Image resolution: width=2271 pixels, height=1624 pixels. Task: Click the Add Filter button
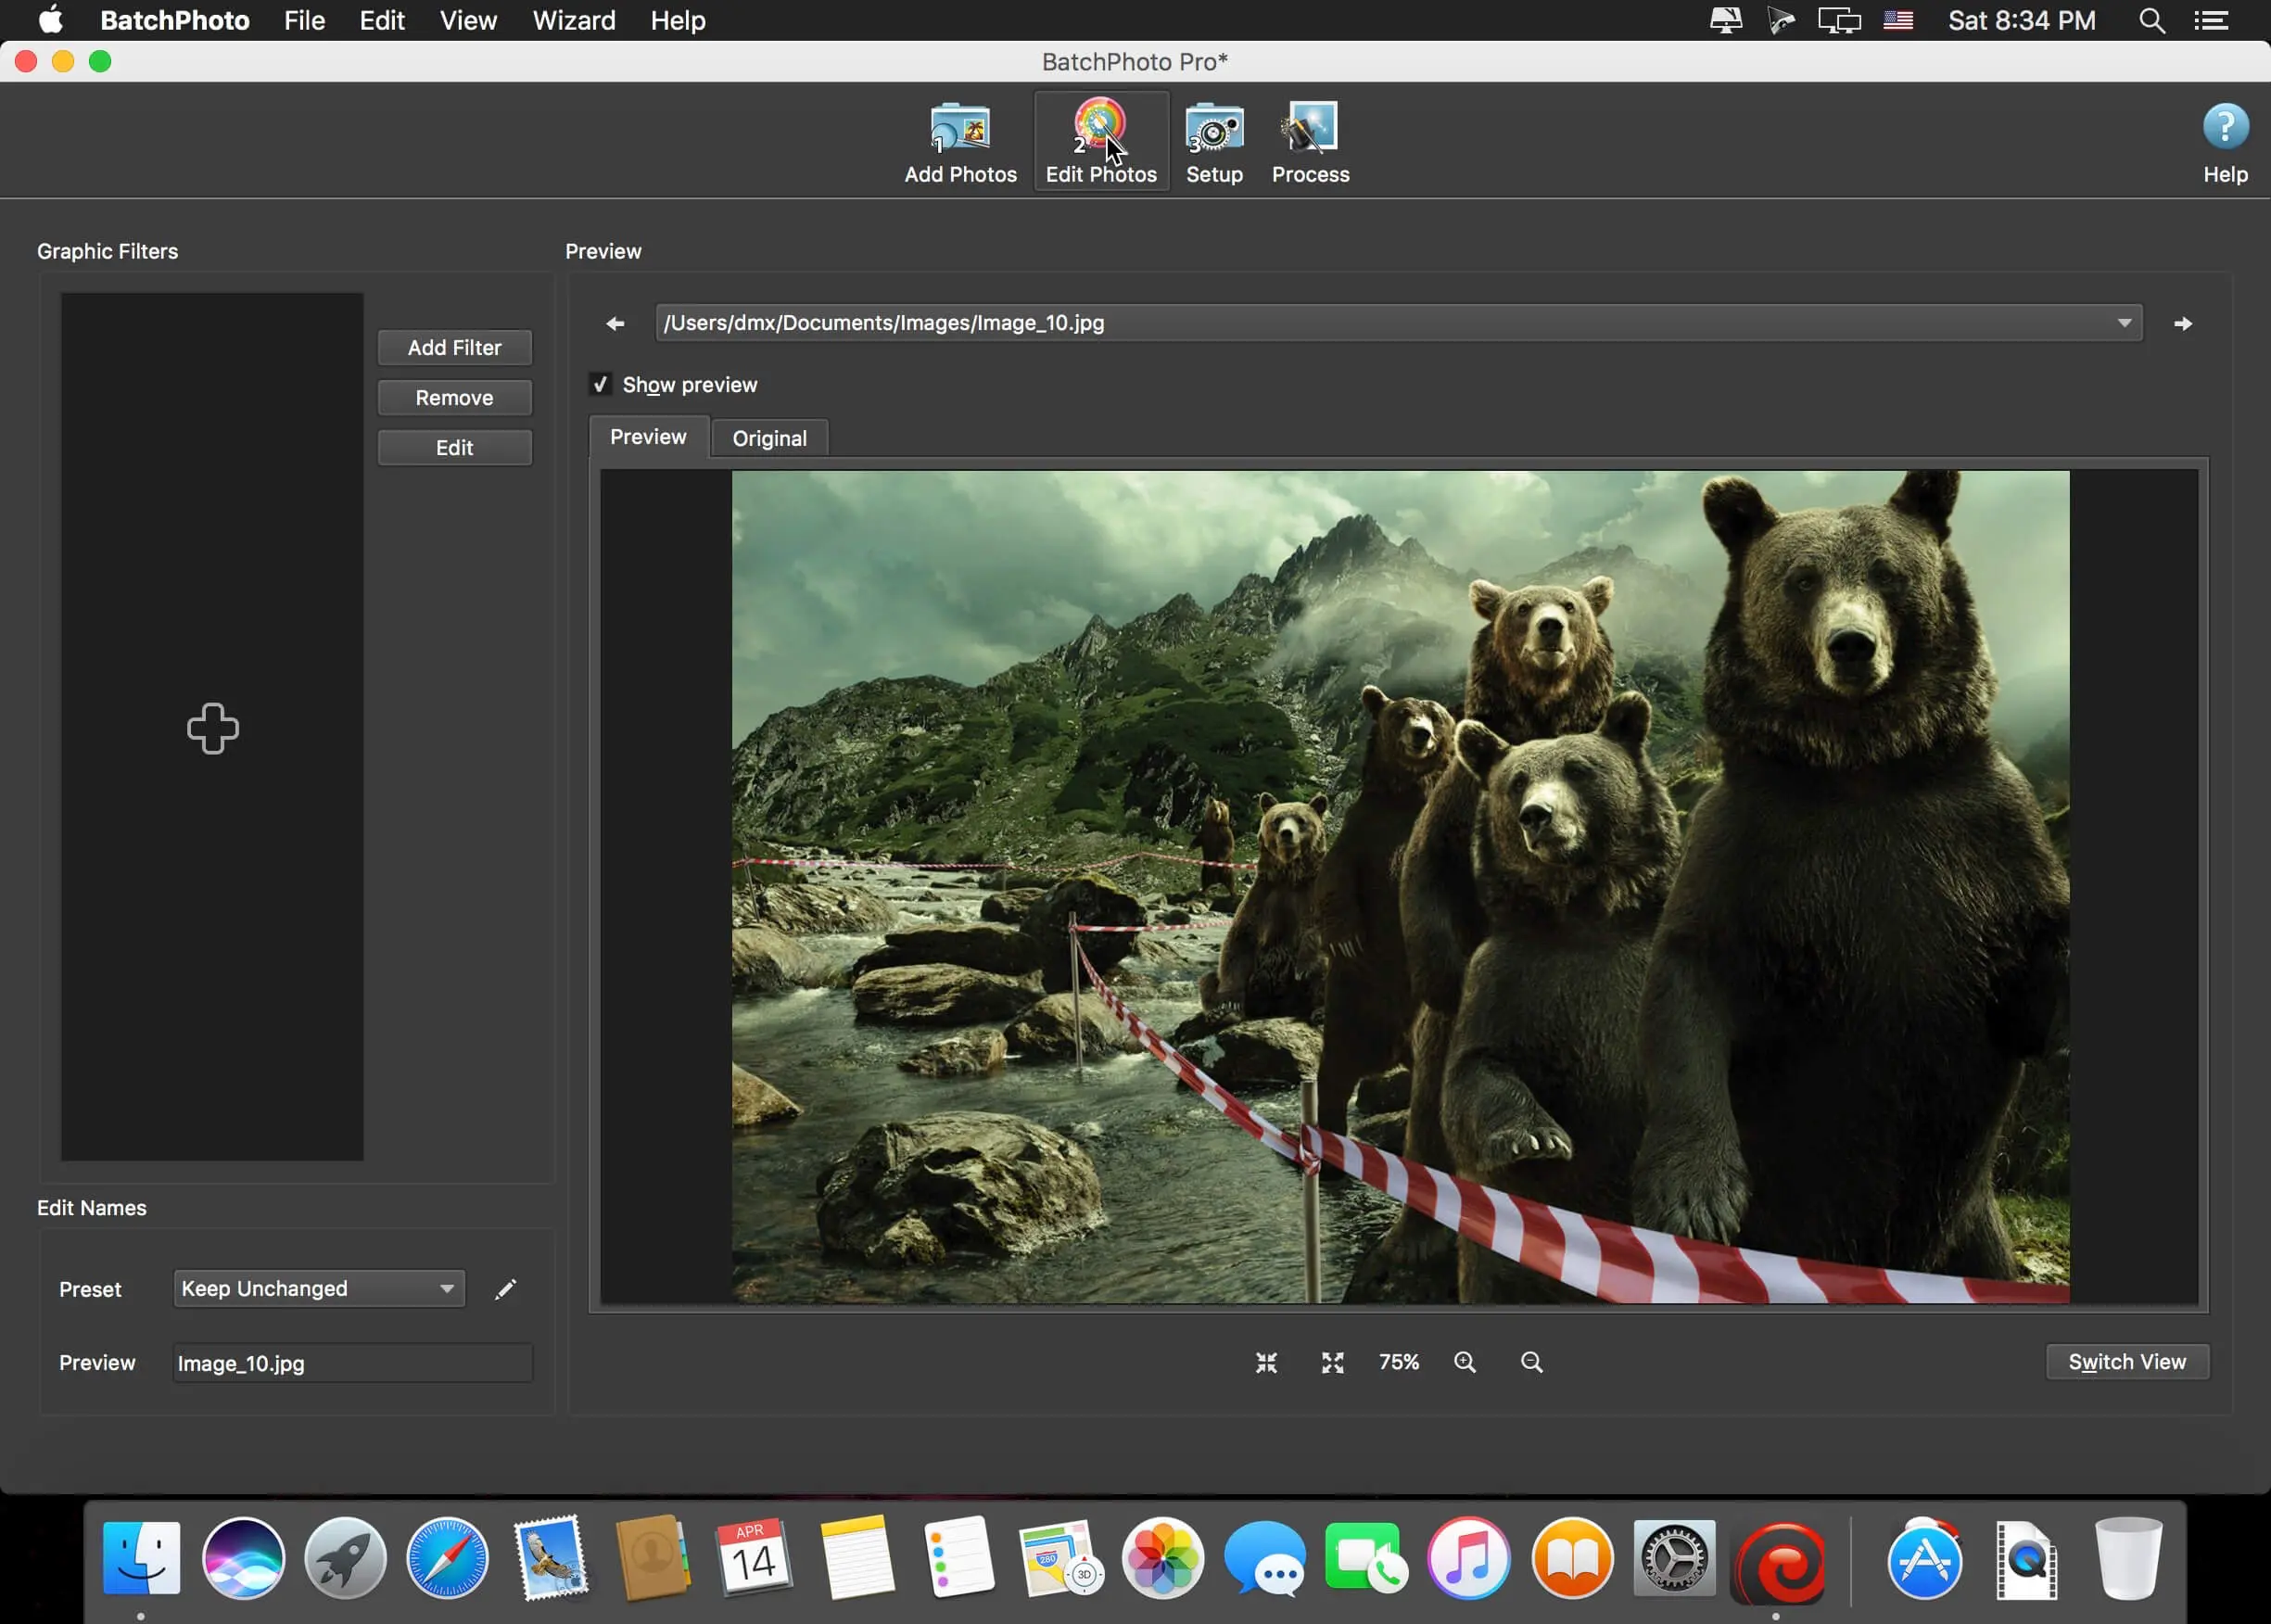pyautogui.click(x=454, y=347)
